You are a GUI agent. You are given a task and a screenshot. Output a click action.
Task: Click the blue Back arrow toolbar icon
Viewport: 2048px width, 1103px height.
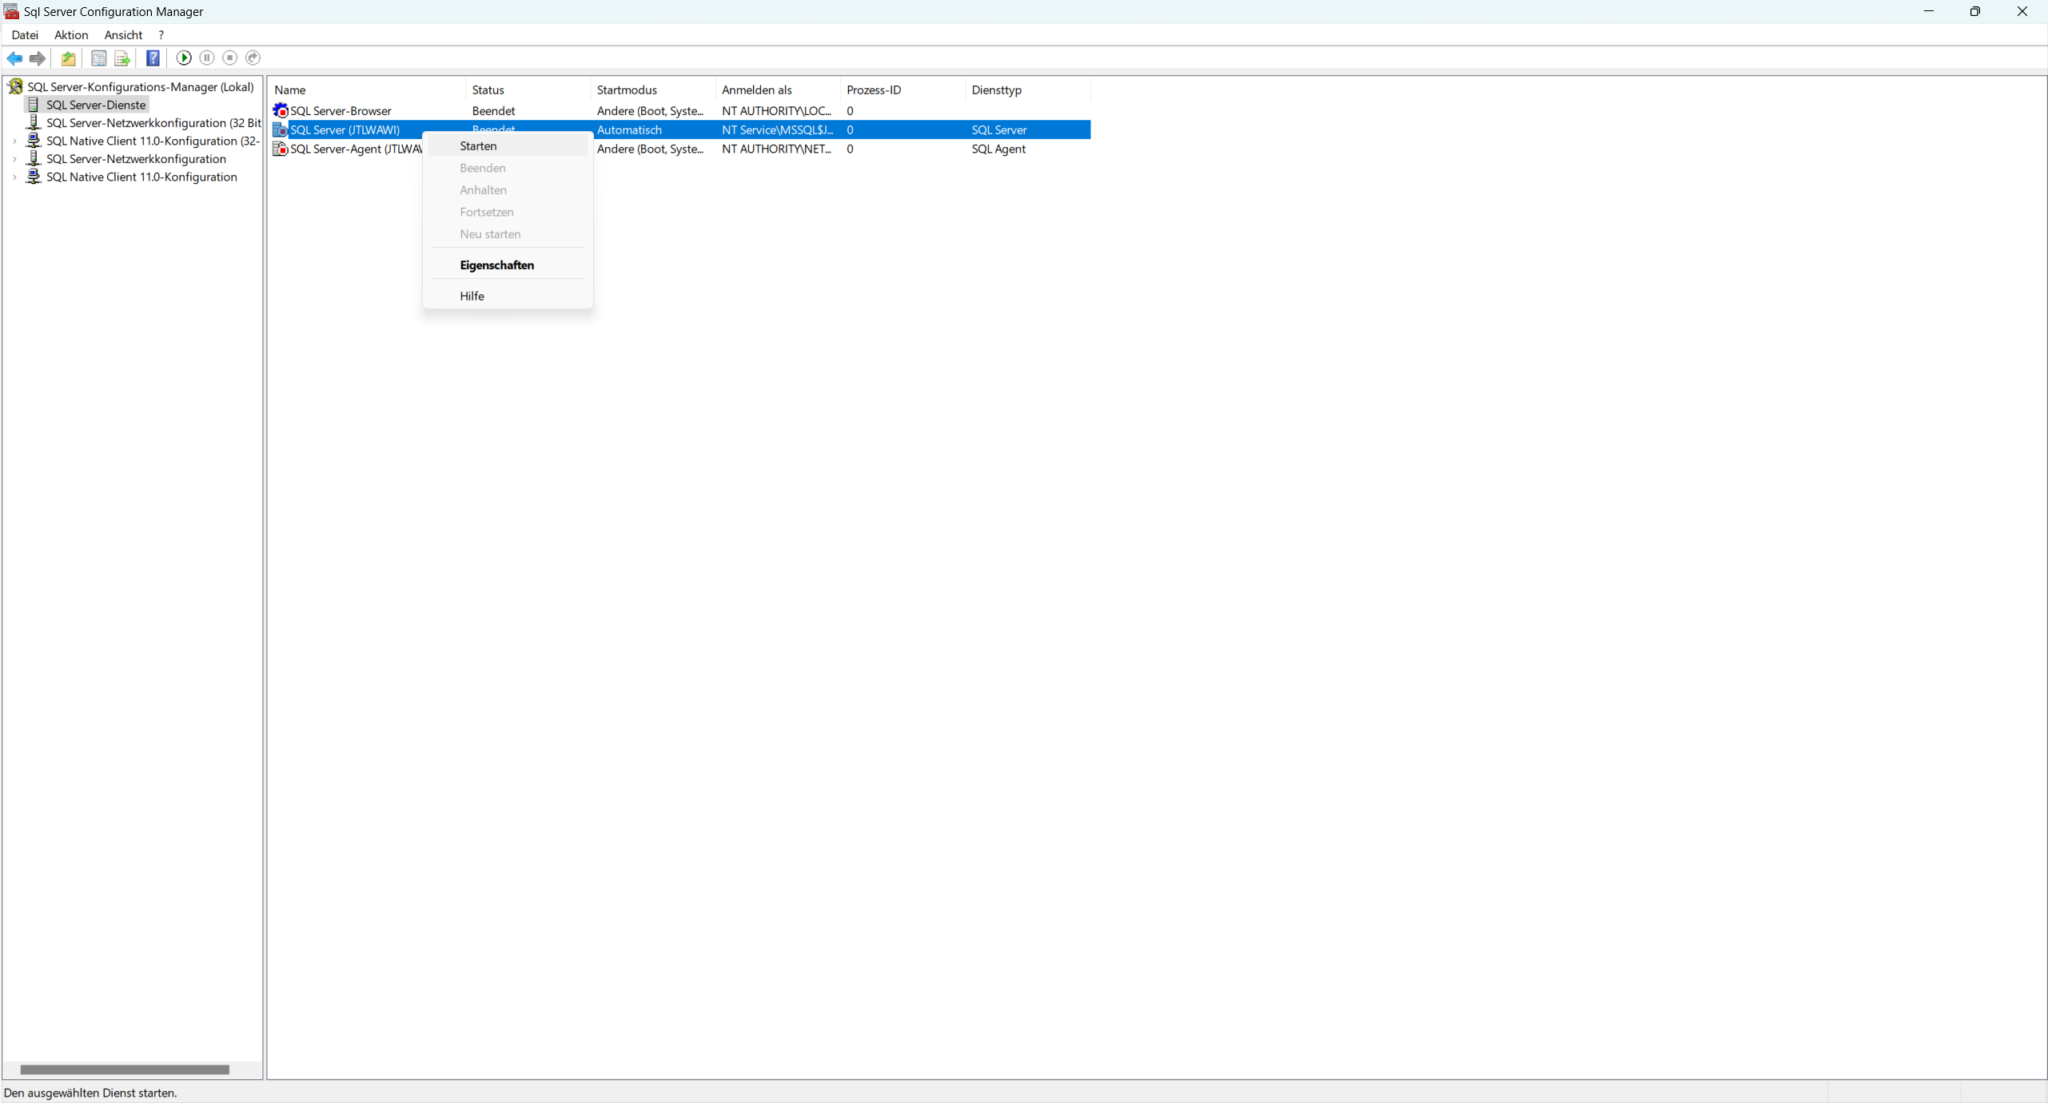click(x=14, y=58)
